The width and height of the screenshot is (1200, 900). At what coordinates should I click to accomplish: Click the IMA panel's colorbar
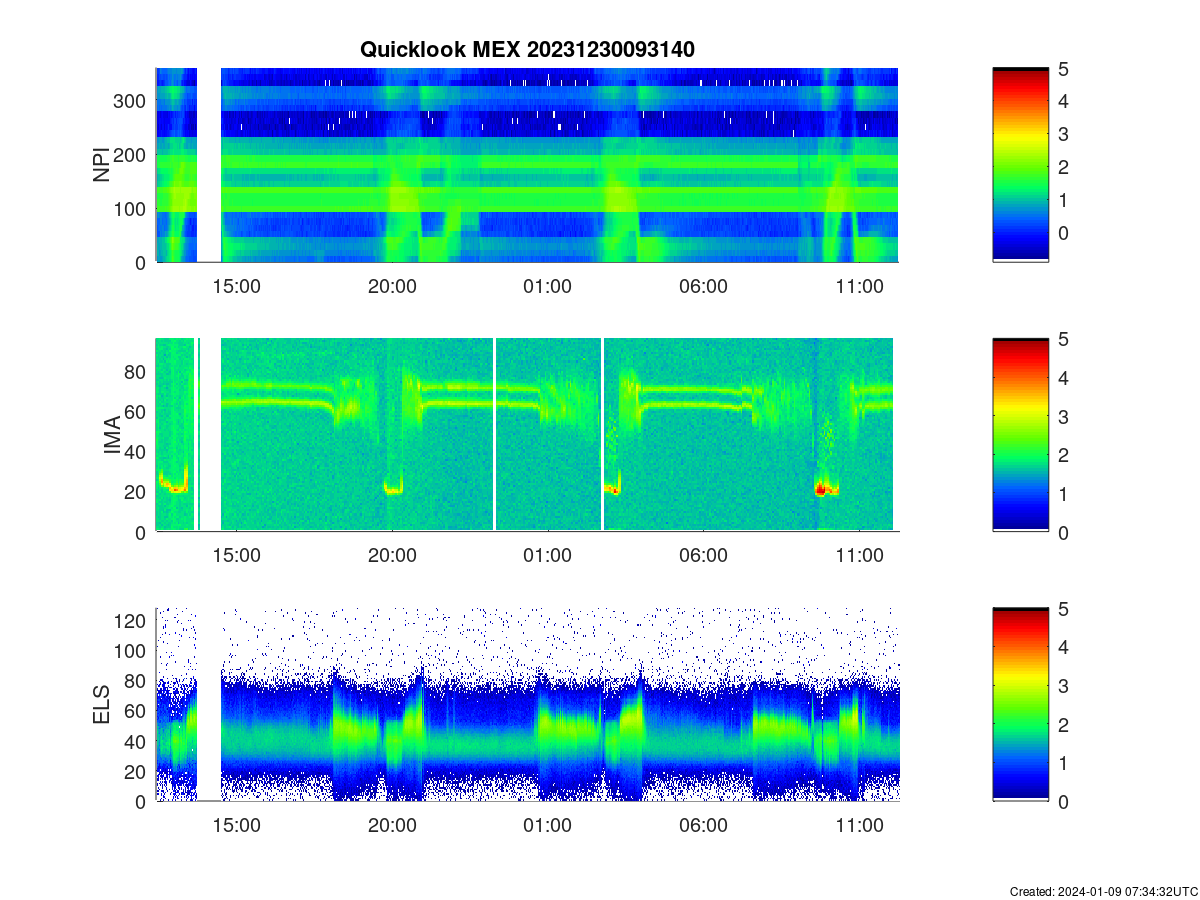coord(1020,435)
